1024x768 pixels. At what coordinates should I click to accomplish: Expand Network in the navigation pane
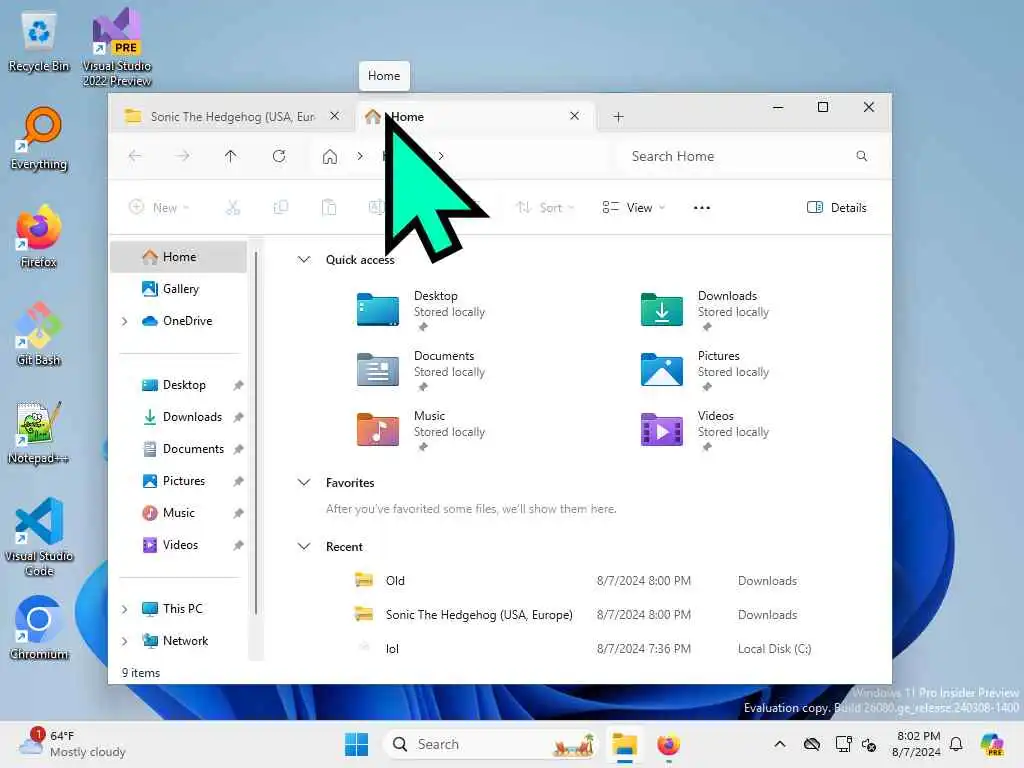coord(125,641)
